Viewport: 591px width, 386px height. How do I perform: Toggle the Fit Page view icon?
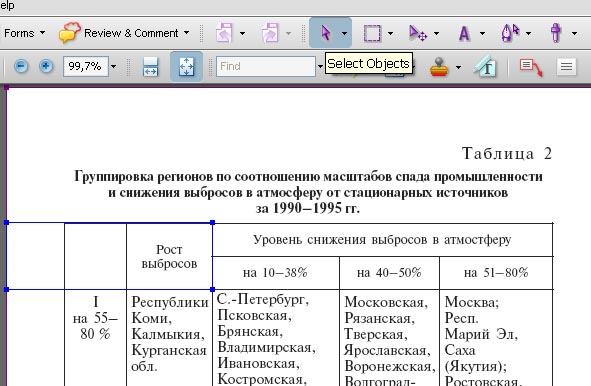(x=186, y=67)
